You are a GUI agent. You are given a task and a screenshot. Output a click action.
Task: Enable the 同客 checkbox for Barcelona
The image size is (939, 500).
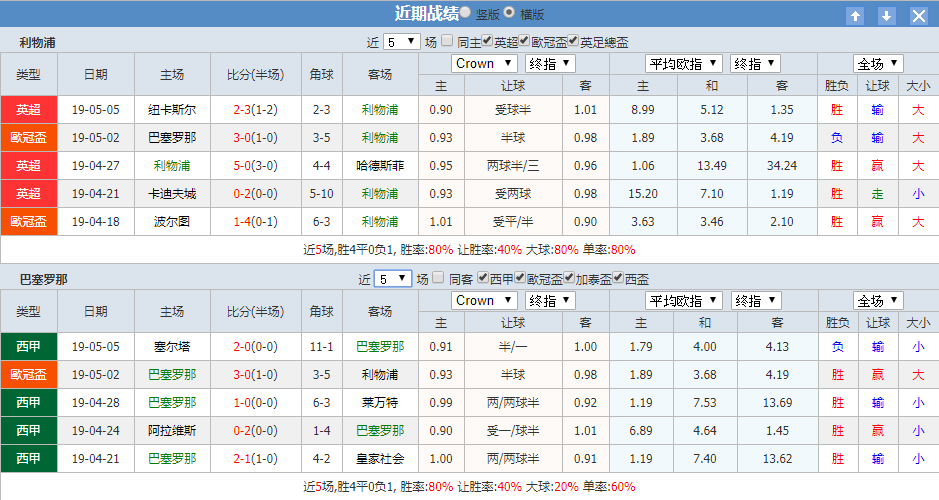click(x=439, y=279)
